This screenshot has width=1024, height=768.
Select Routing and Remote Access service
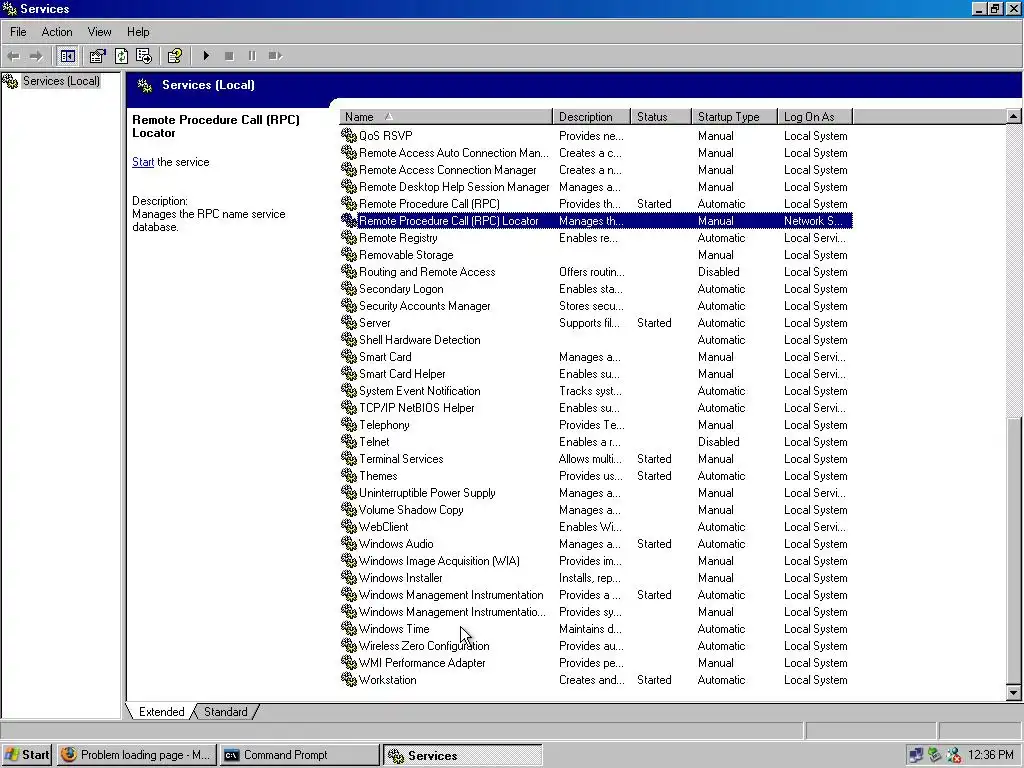click(596, 272)
